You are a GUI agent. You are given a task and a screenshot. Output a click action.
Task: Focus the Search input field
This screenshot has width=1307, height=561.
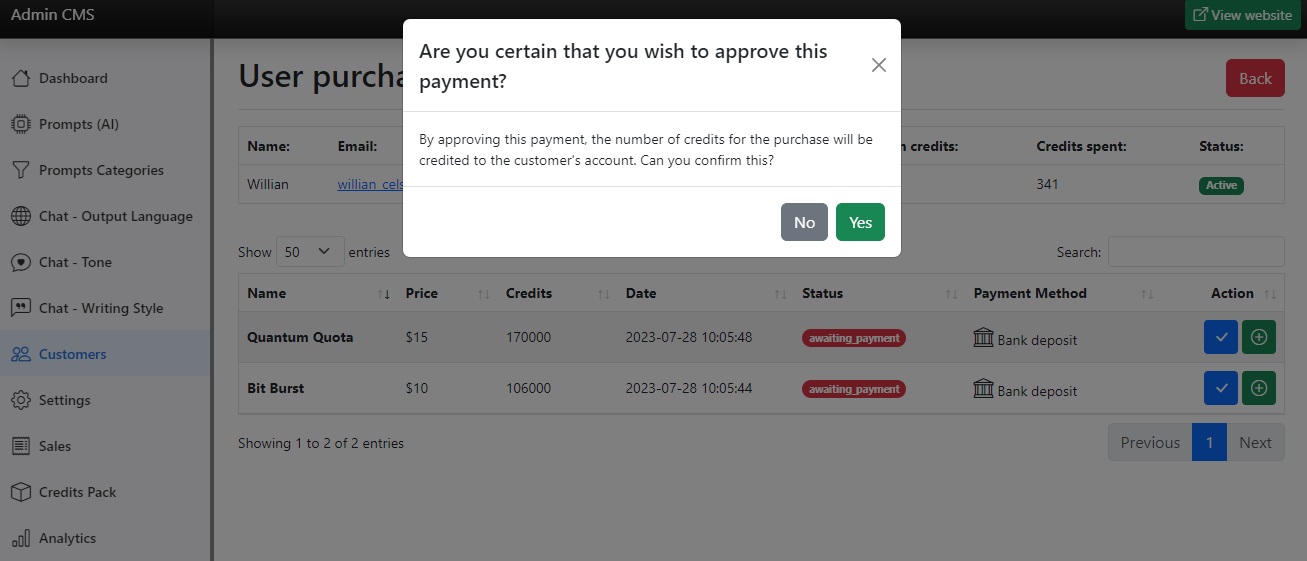coord(1195,252)
